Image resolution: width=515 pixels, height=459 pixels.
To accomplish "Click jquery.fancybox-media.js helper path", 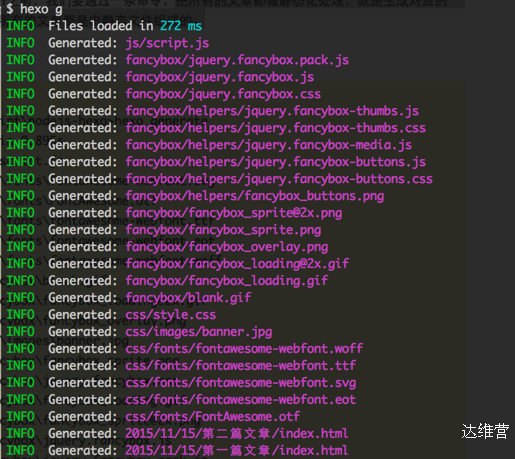I will (269, 145).
